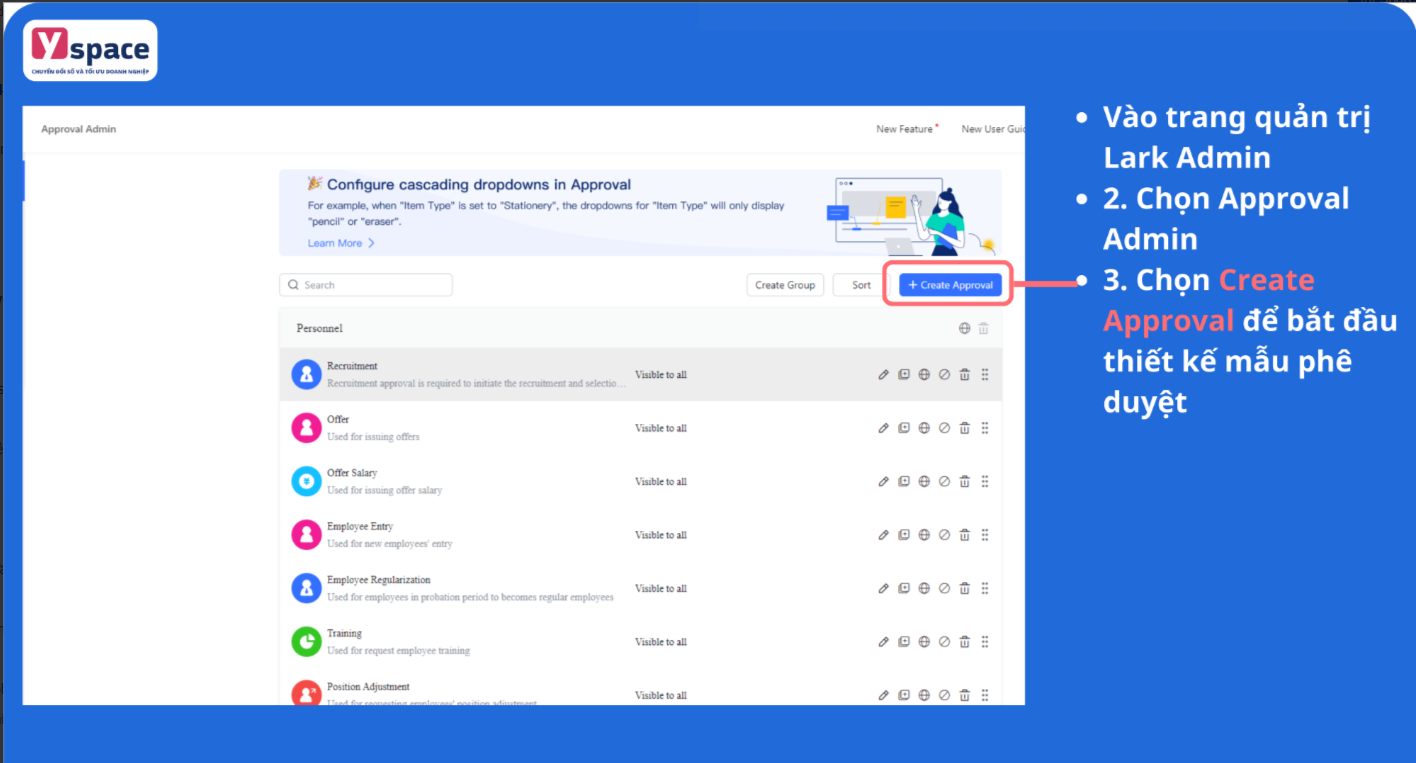Select the Employee Entry row title
This screenshot has height=763, width=1416.
[360, 526]
